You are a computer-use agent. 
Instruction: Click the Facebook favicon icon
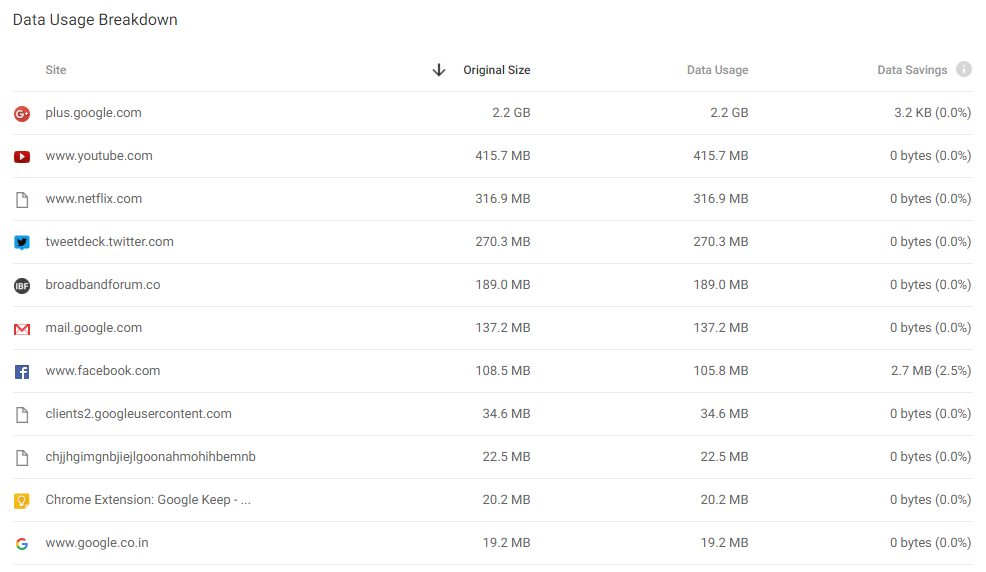coord(22,372)
